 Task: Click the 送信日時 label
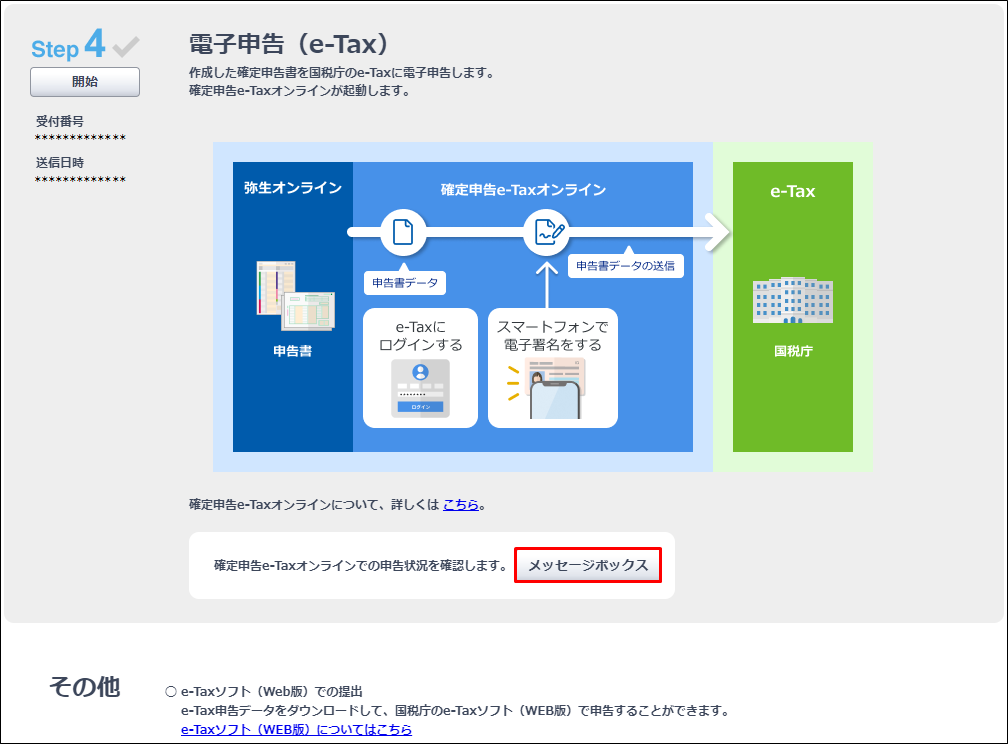point(60,163)
